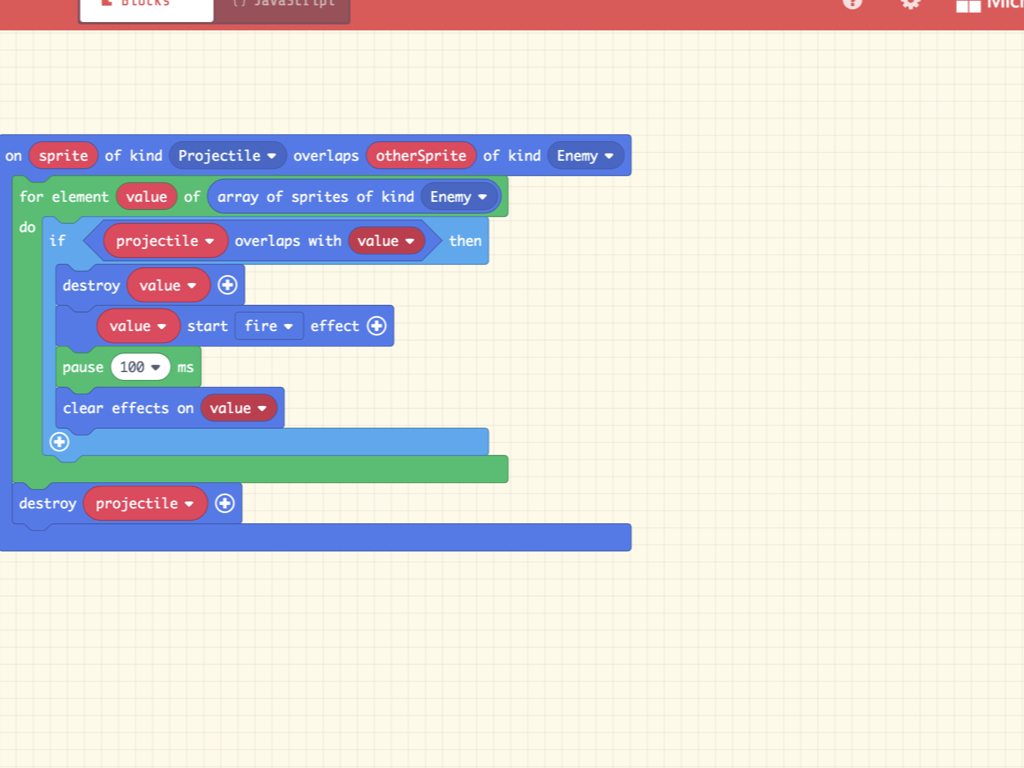This screenshot has height=768, width=1024.
Task: Open value dropdown in destroy value block
Action: click(168, 285)
